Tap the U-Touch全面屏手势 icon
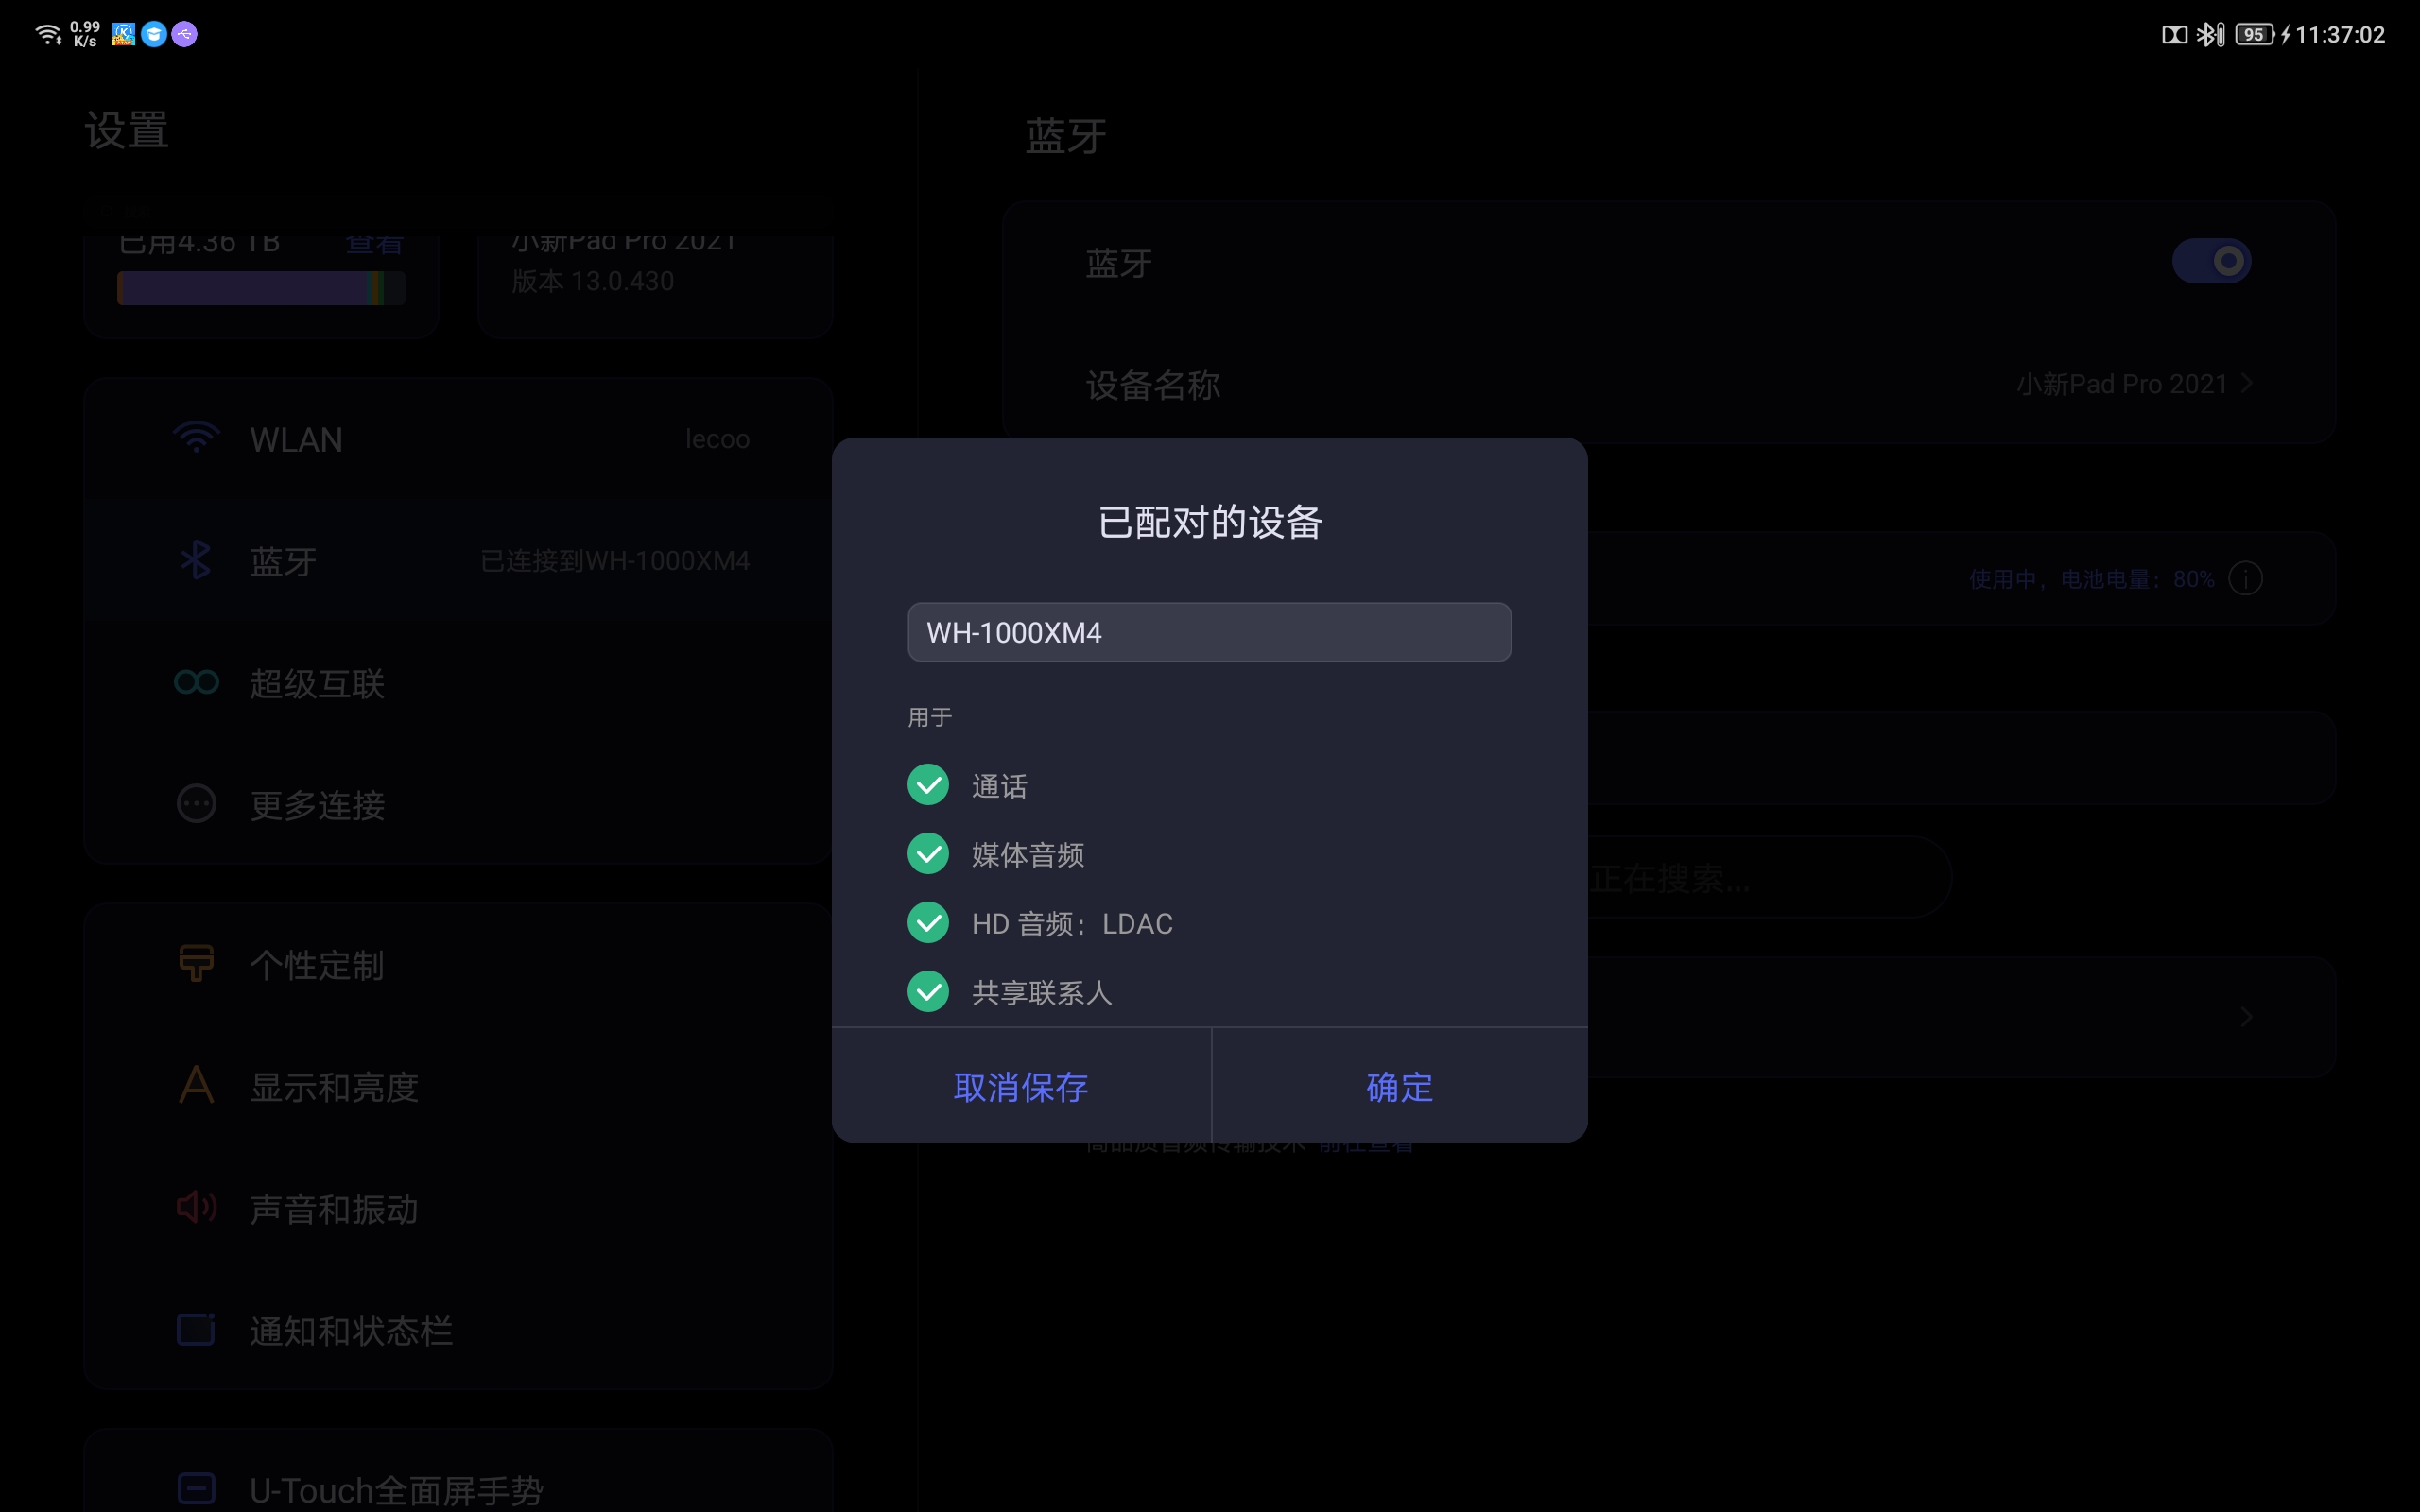2420x1512 pixels. (196, 1488)
